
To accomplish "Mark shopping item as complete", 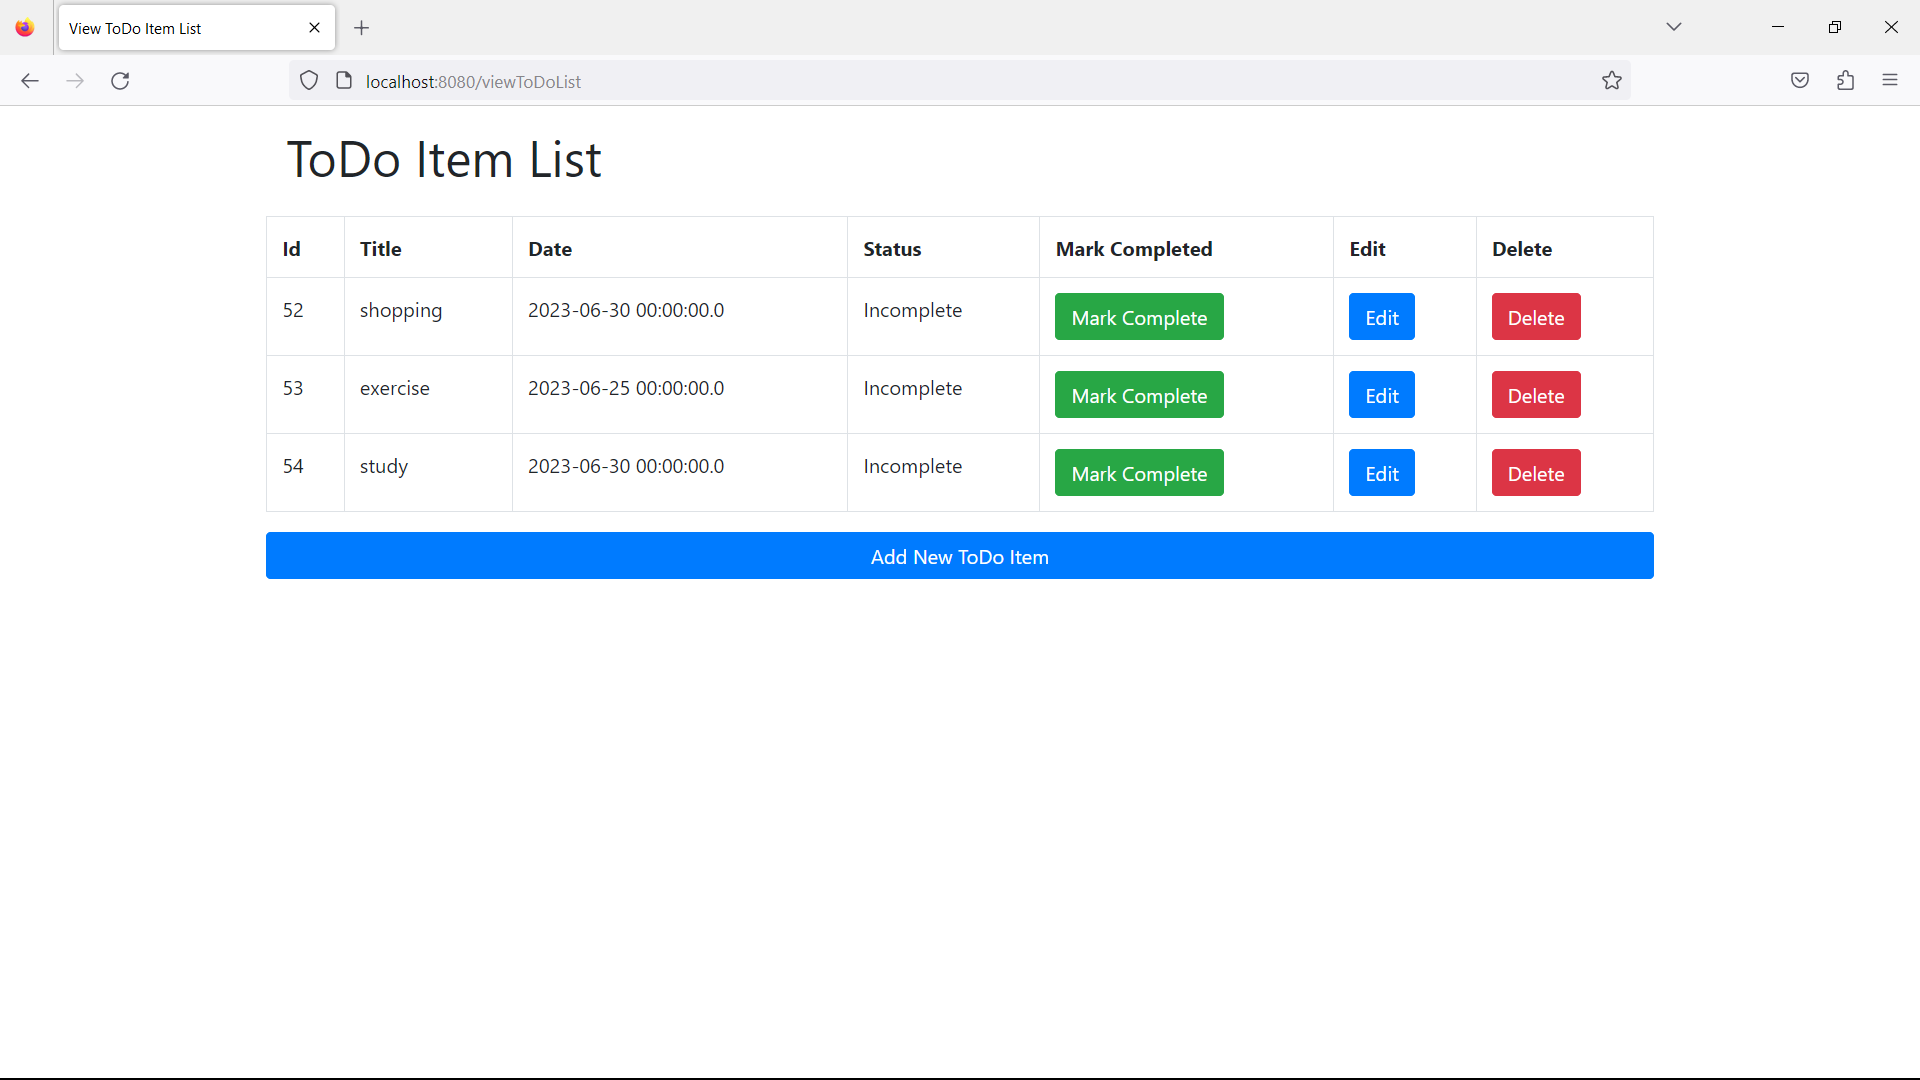I will tap(1139, 317).
